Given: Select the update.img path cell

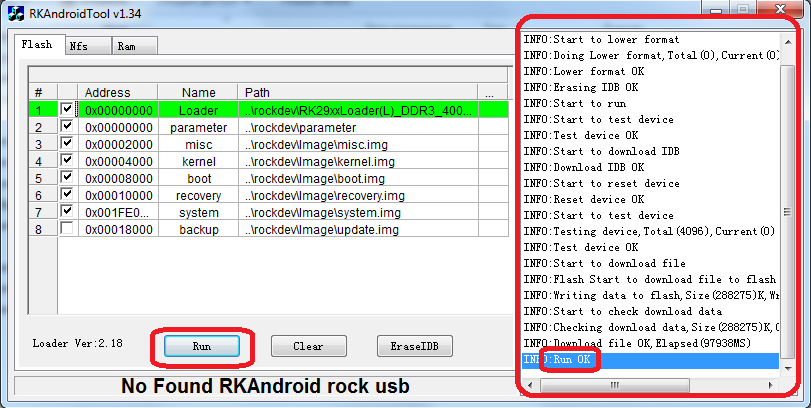Looking at the screenshot, I should coord(358,229).
